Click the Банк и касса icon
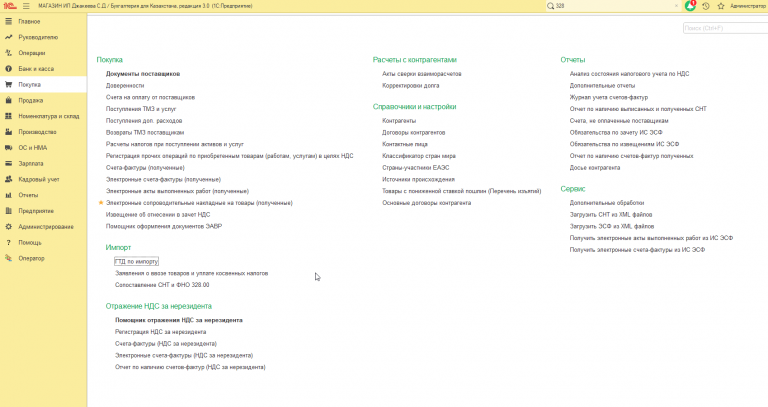This screenshot has width=768, height=407. click(x=8, y=69)
